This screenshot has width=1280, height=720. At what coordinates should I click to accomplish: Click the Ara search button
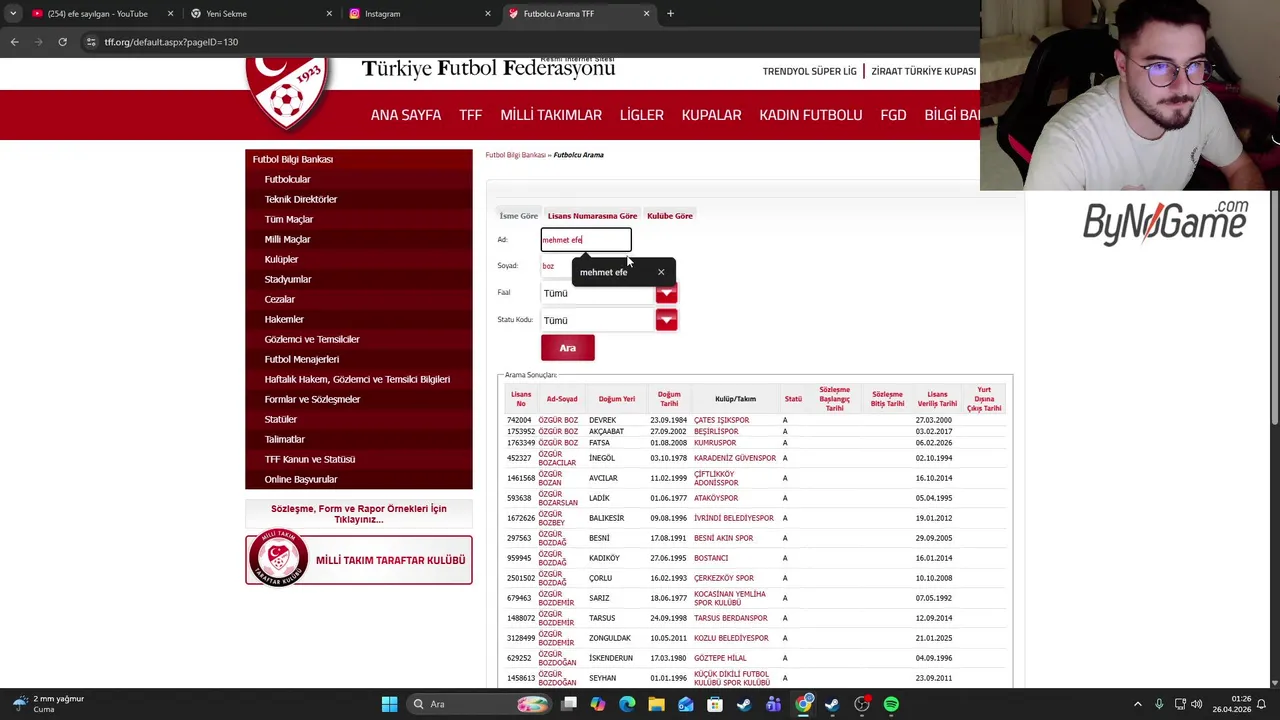point(568,348)
